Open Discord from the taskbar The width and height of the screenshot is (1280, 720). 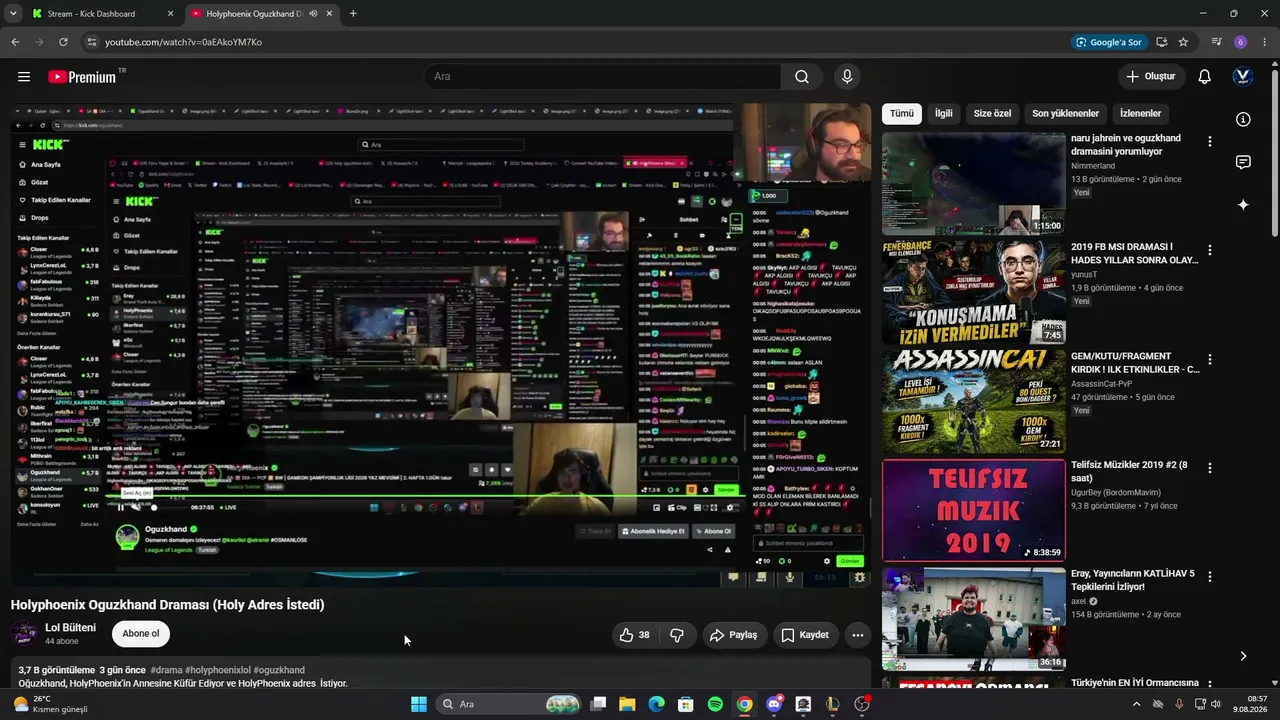coord(774,704)
